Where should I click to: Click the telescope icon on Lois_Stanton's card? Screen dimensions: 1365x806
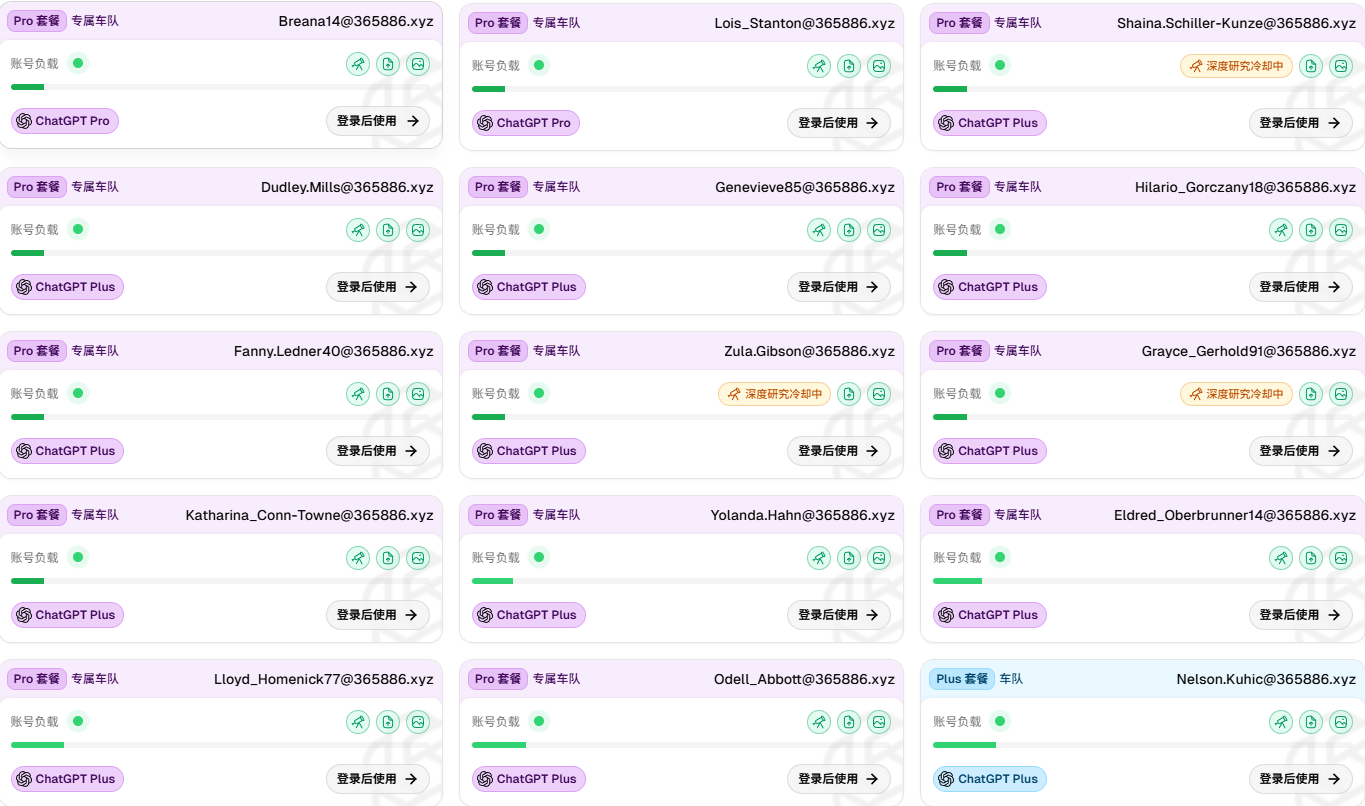point(819,66)
